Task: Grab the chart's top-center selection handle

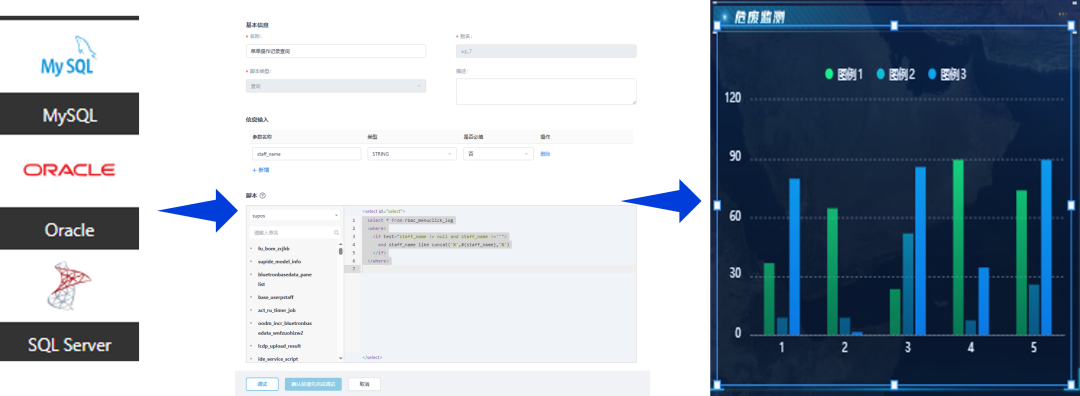Action: pyautogui.click(x=894, y=25)
